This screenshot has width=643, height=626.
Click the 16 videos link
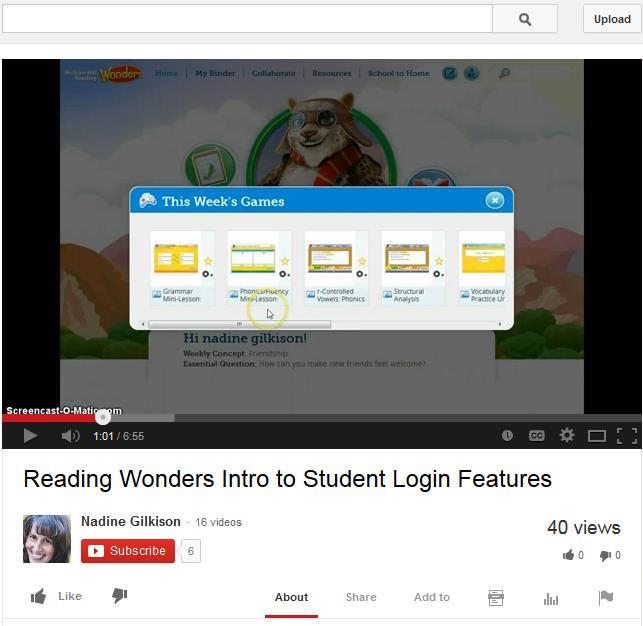click(218, 522)
